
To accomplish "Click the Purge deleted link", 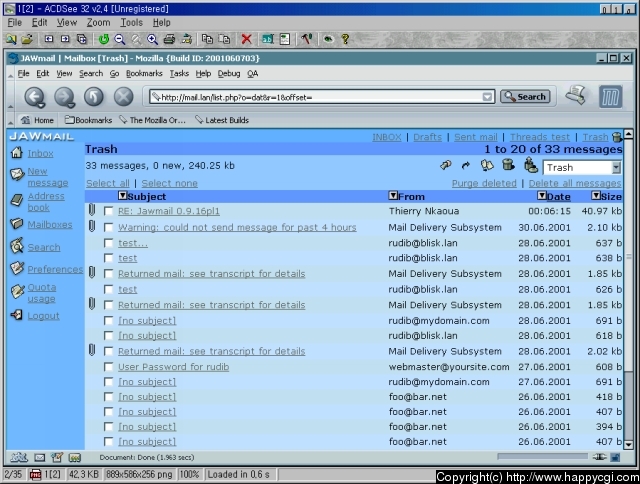I will 484,183.
